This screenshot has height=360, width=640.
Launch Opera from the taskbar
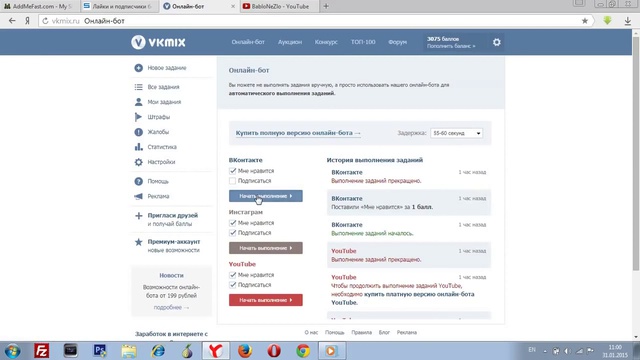pos(274,351)
